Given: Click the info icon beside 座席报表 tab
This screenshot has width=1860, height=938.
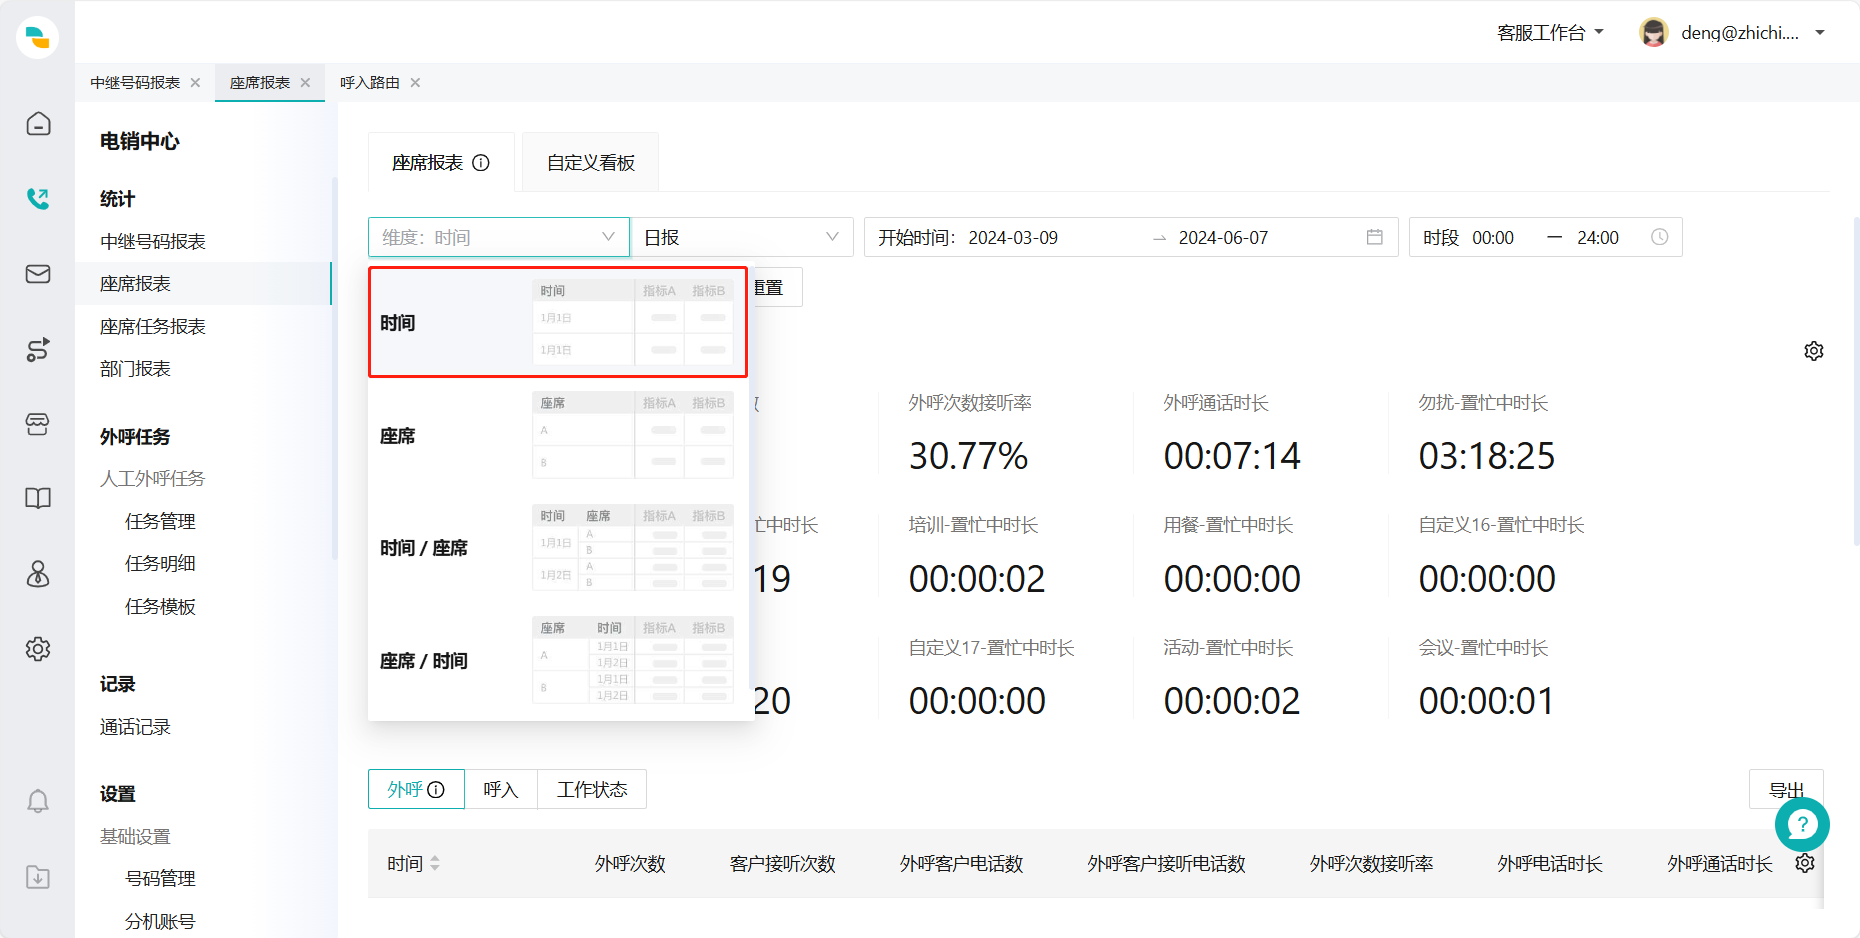Looking at the screenshot, I should (x=481, y=163).
